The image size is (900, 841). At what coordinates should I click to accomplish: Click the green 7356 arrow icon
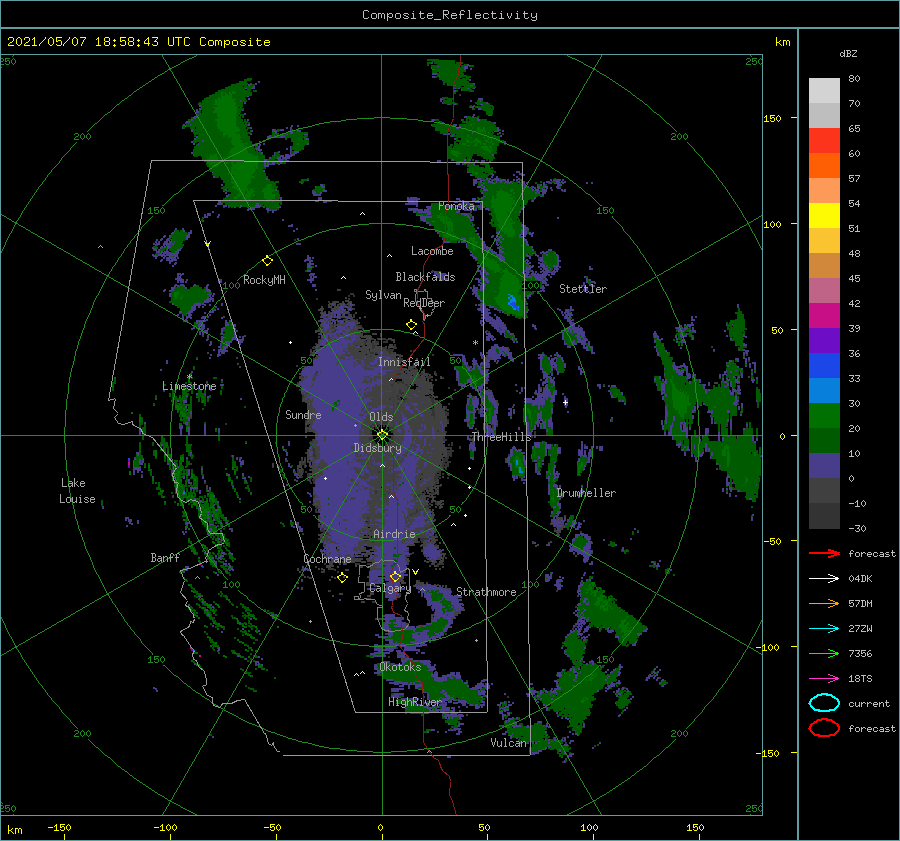824,653
